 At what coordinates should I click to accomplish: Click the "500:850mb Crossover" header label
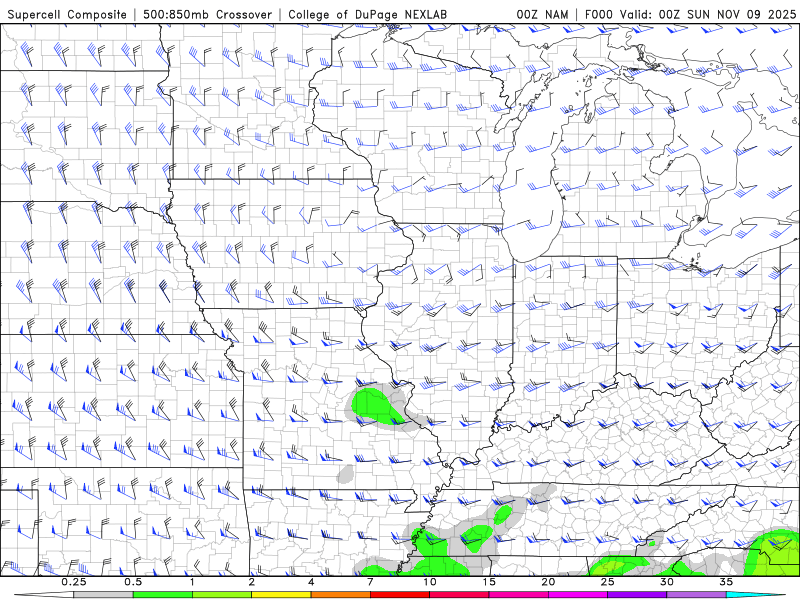[x=208, y=14]
